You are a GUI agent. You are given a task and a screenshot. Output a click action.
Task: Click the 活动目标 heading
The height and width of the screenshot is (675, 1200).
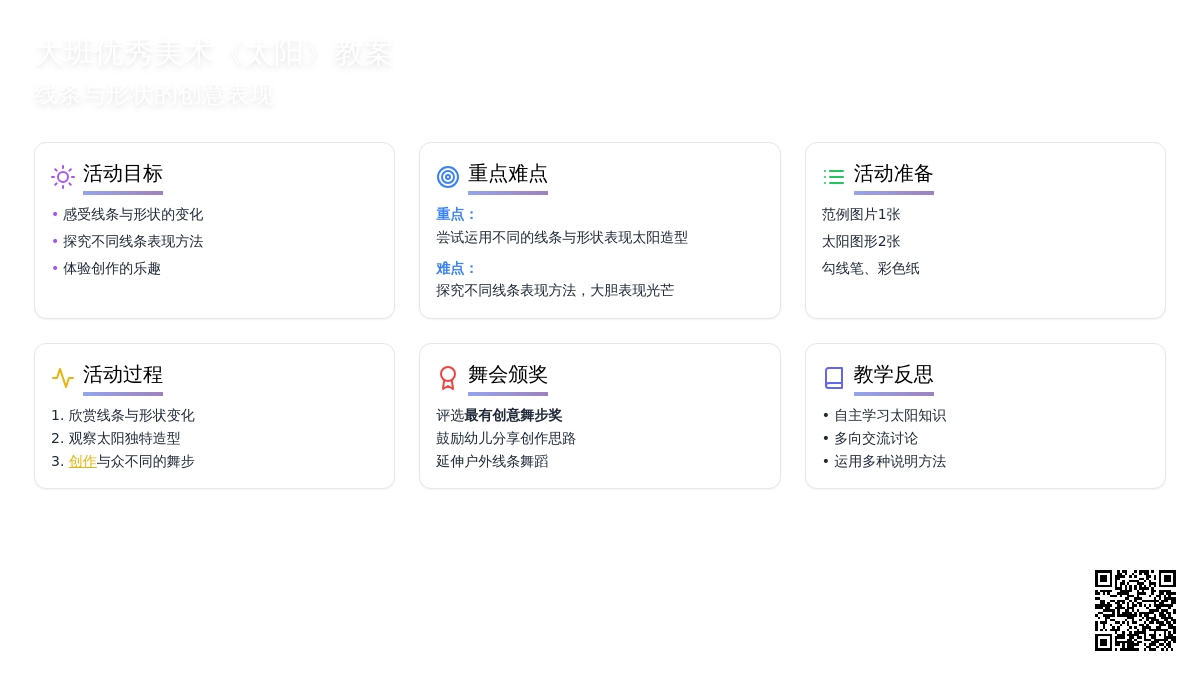pyautogui.click(x=123, y=174)
